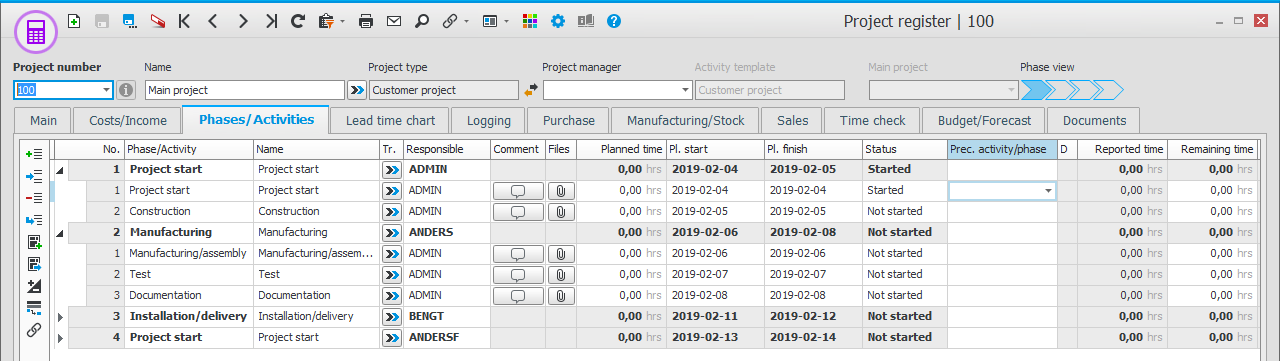
Task: Open files for the Test activity
Action: click(x=560, y=275)
